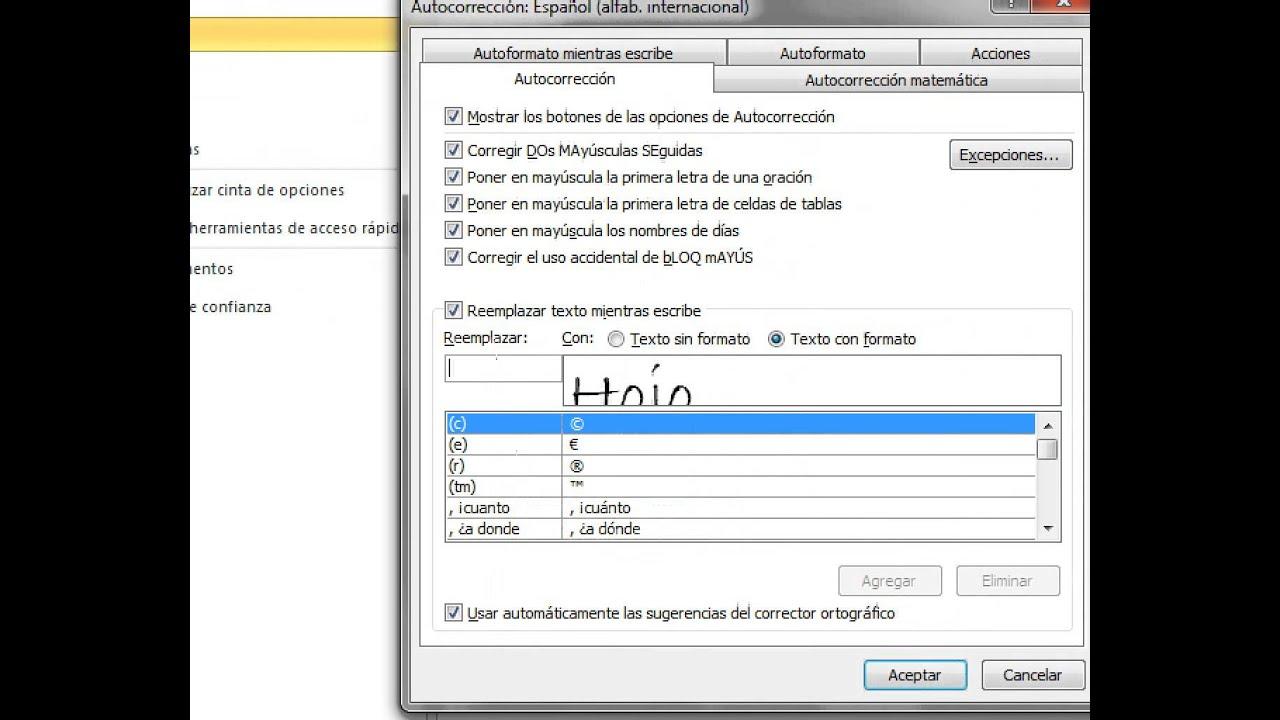Open the Autoformato mientras escribe tab
The height and width of the screenshot is (720, 1280).
point(573,53)
